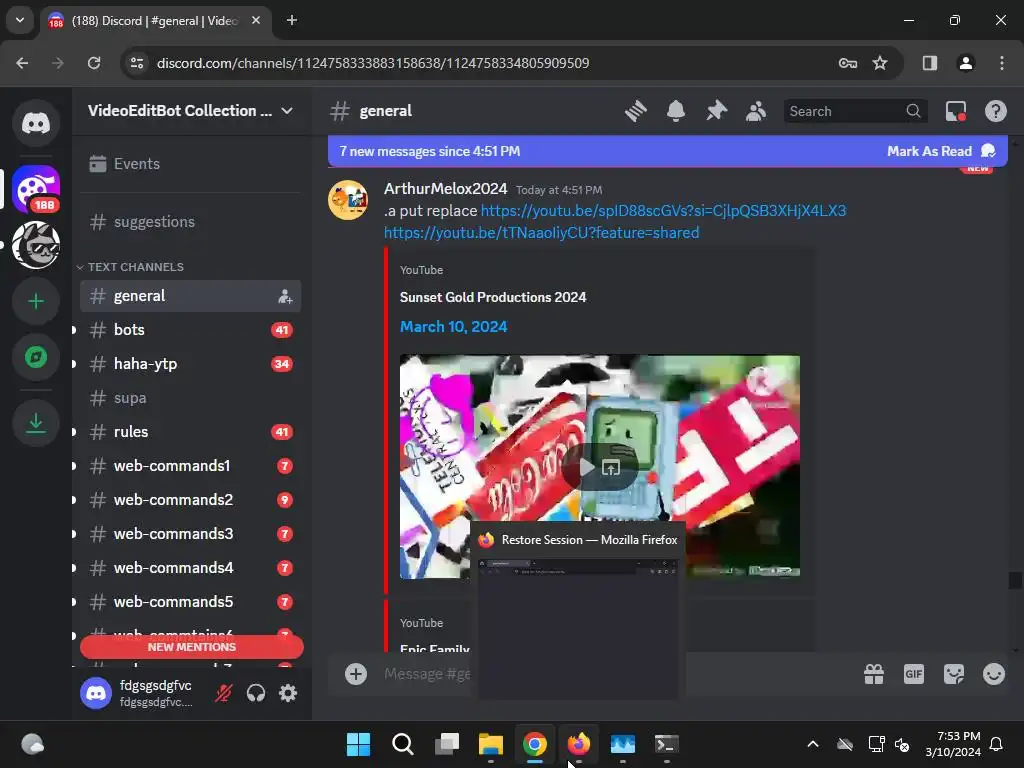1024x768 pixels.
Task: Open web-commands4 channel
Action: point(190,568)
